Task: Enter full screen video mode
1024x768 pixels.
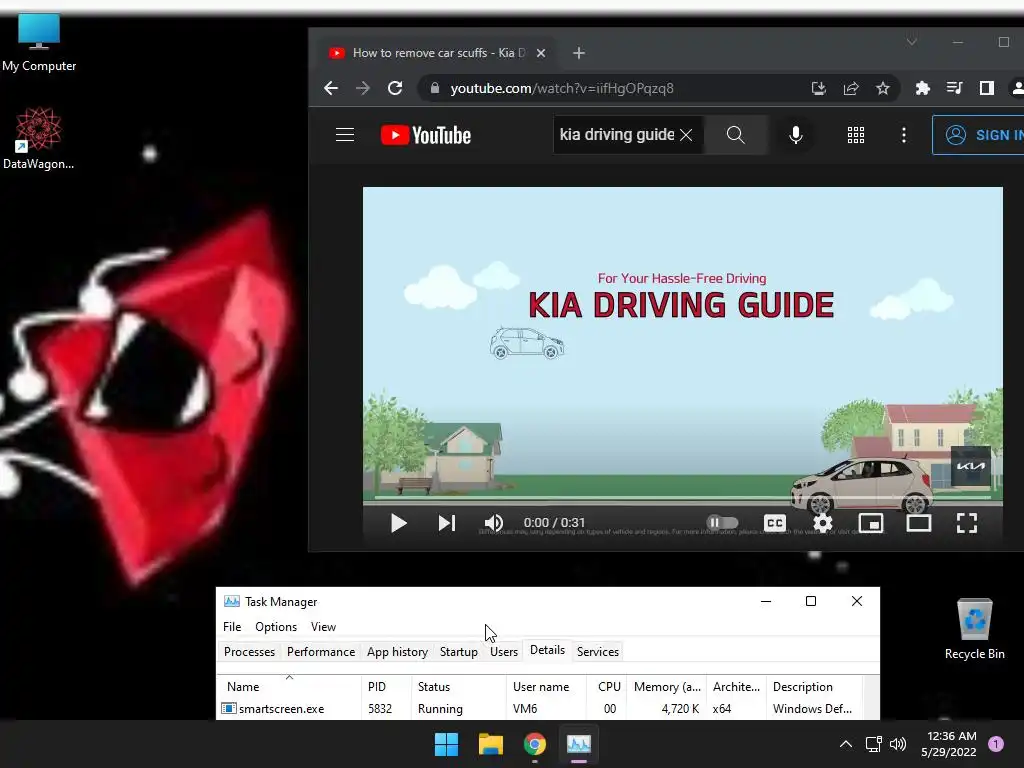Action: (x=967, y=523)
